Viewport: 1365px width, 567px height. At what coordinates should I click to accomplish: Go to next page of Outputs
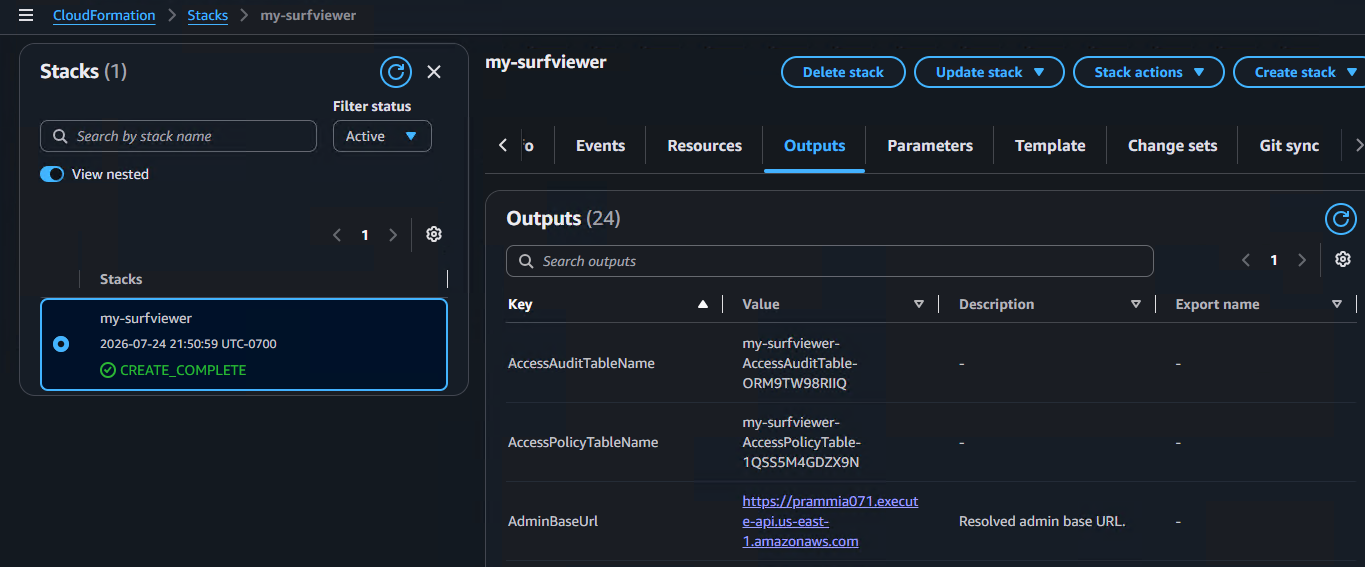[1302, 260]
